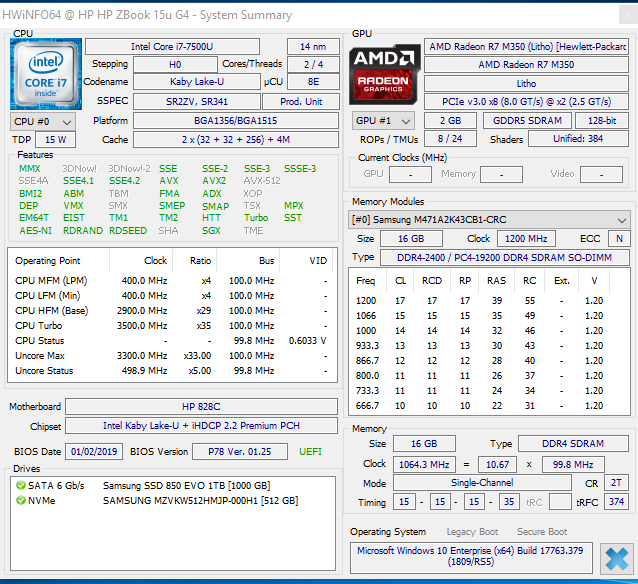Click the Single-Channel mode field
Image resolution: width=638 pixels, height=584 pixels.
(x=482, y=483)
